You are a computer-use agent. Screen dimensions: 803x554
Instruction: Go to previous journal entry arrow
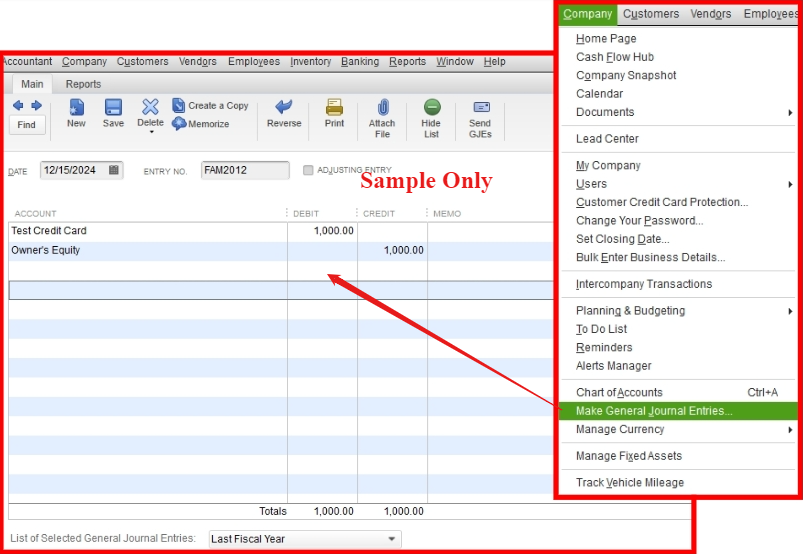18,105
